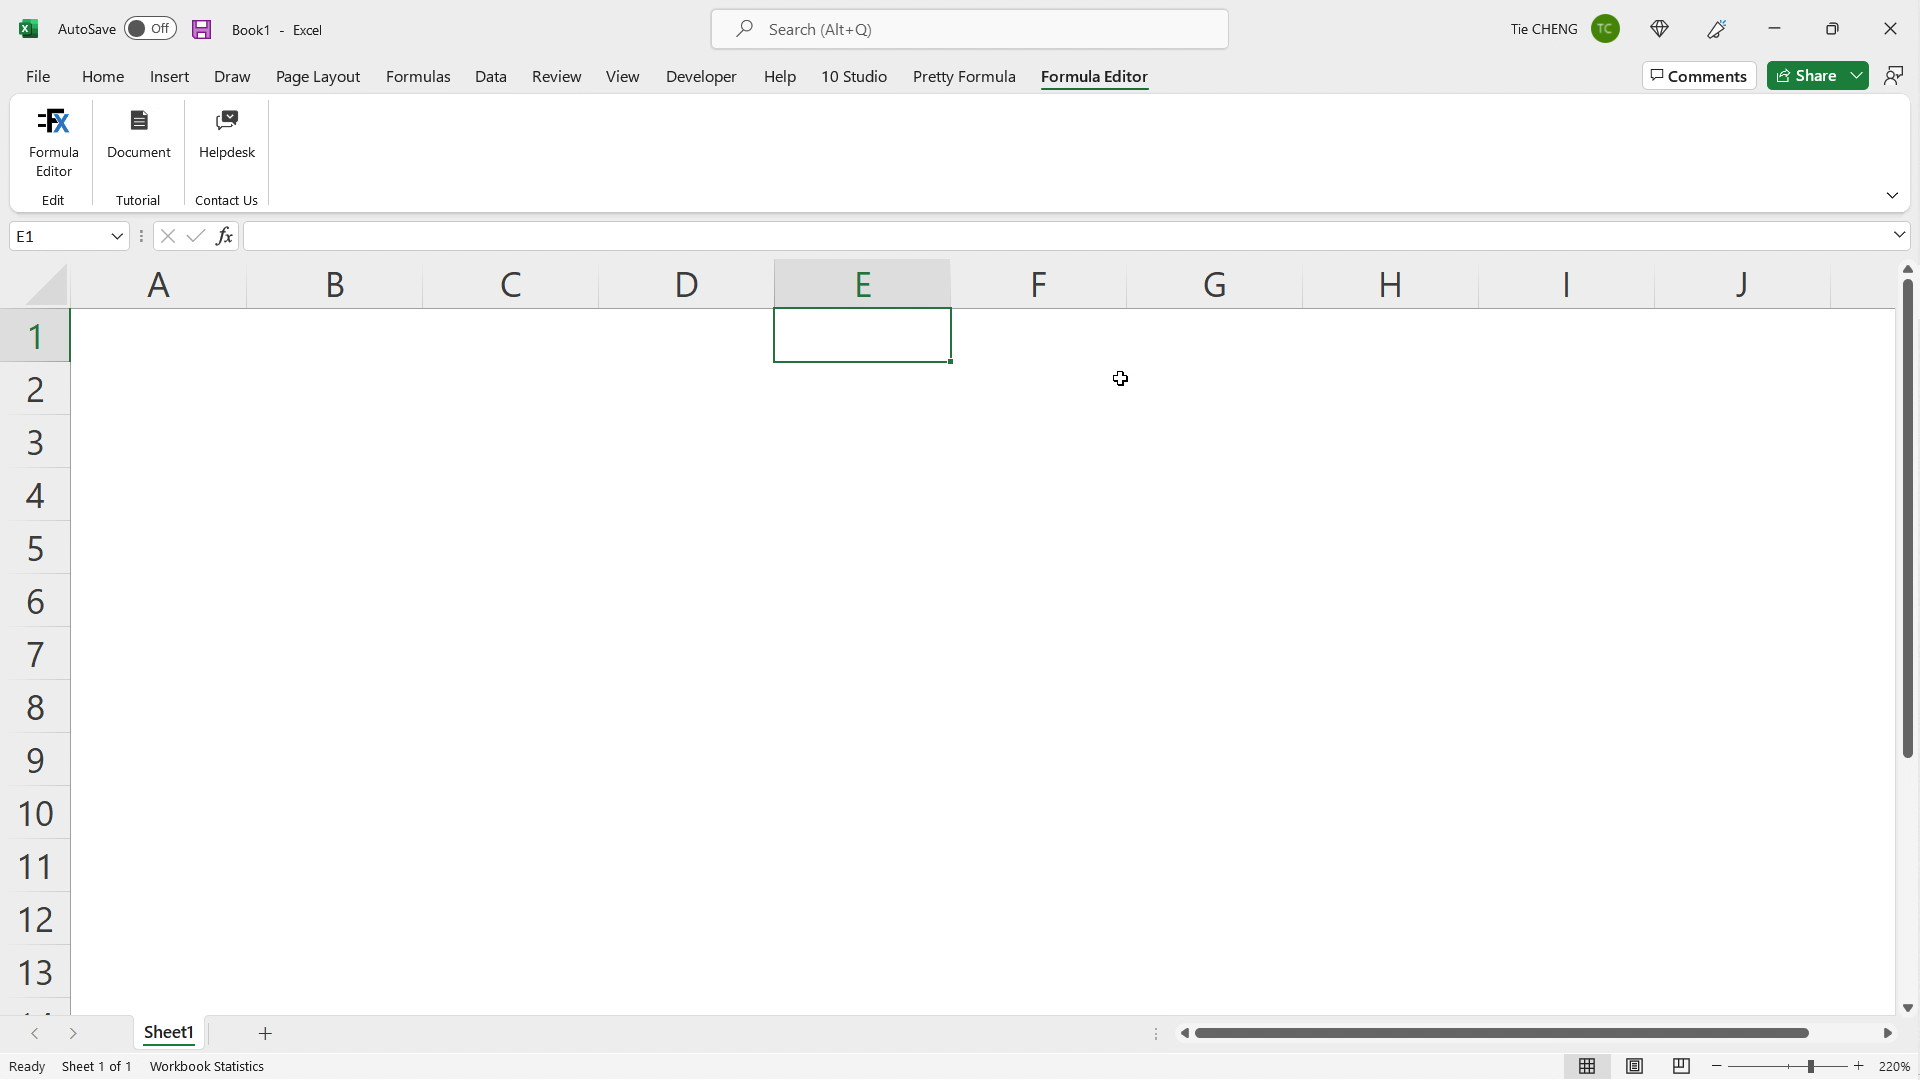The image size is (1920, 1080).
Task: Toggle the AutoSave switch
Action: tap(150, 29)
